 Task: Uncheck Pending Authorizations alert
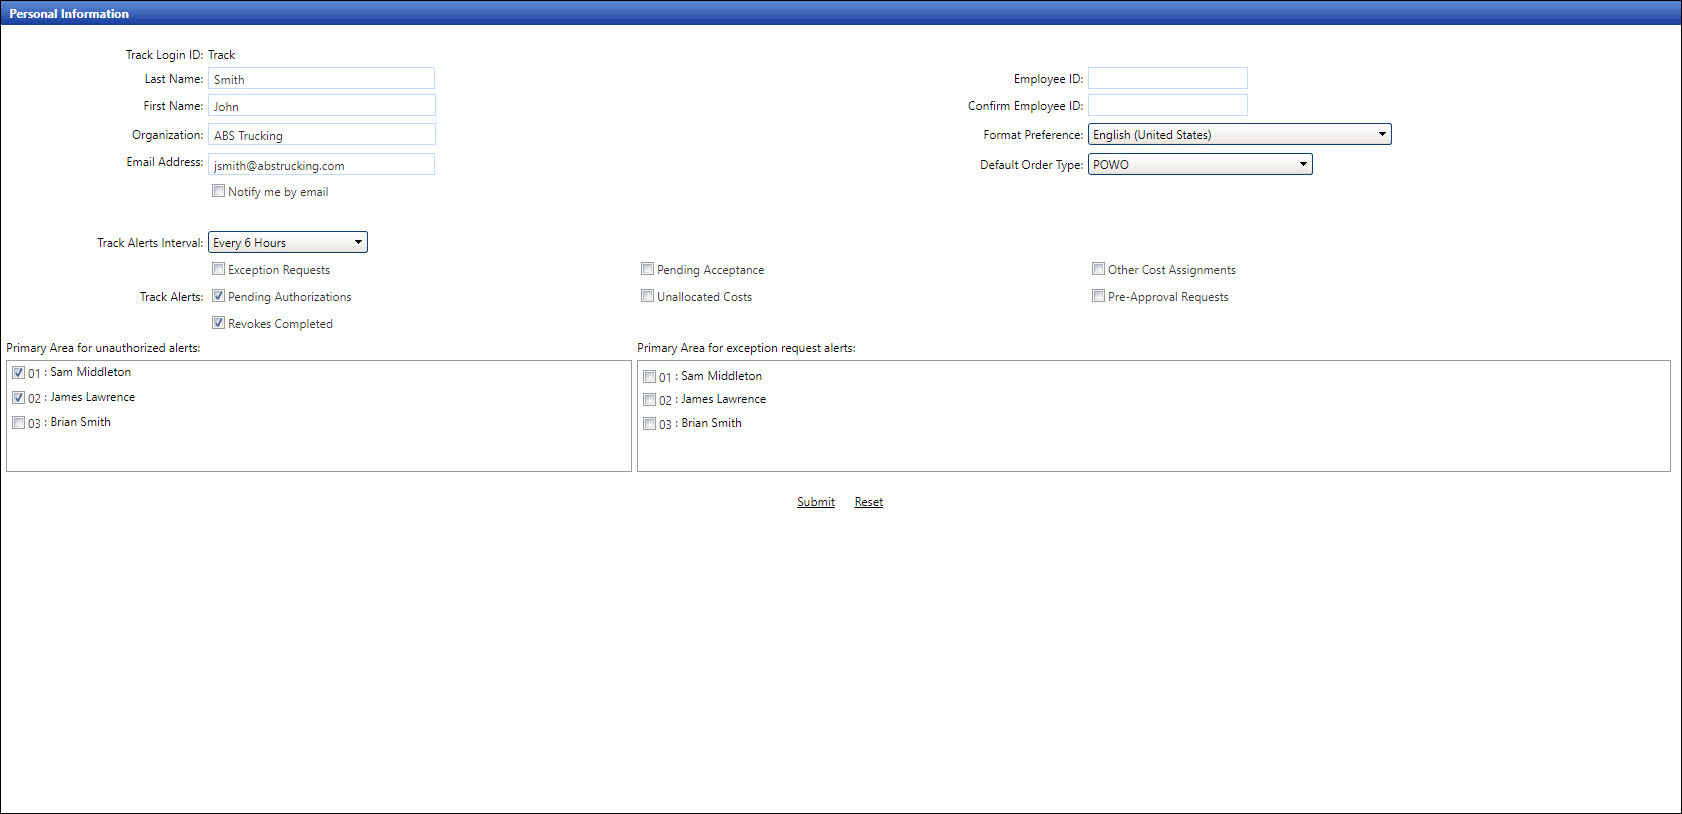point(218,296)
